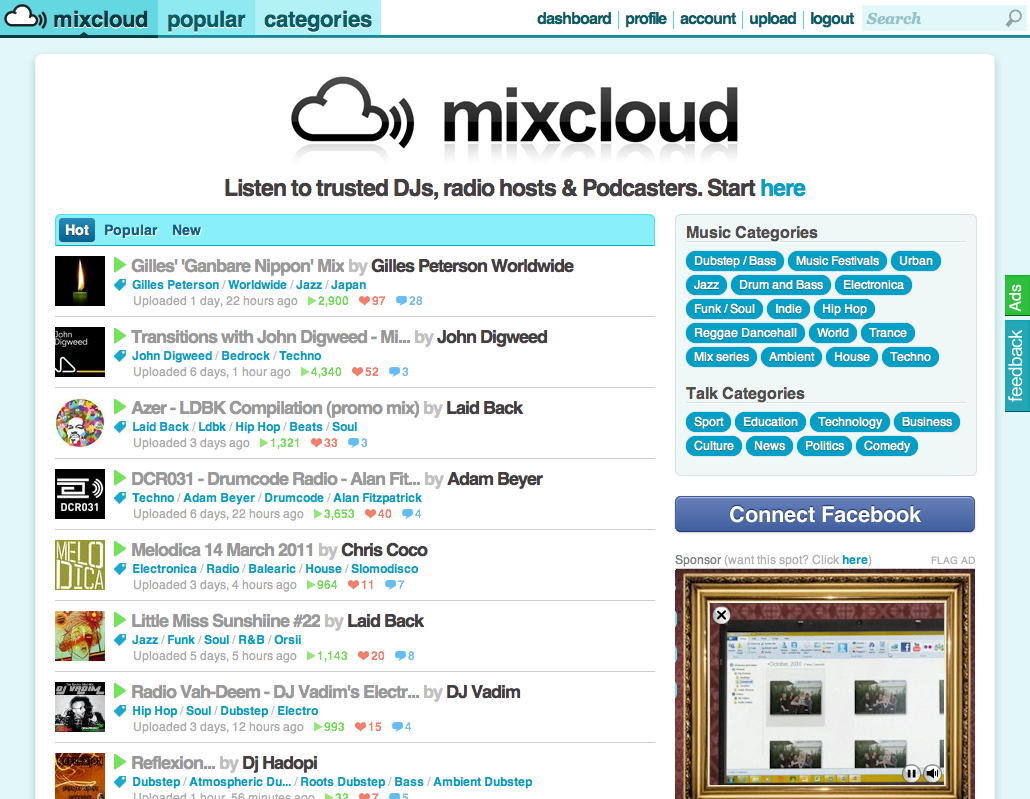Mute the sponsor ad sound
This screenshot has width=1030, height=799.
pyautogui.click(x=932, y=773)
